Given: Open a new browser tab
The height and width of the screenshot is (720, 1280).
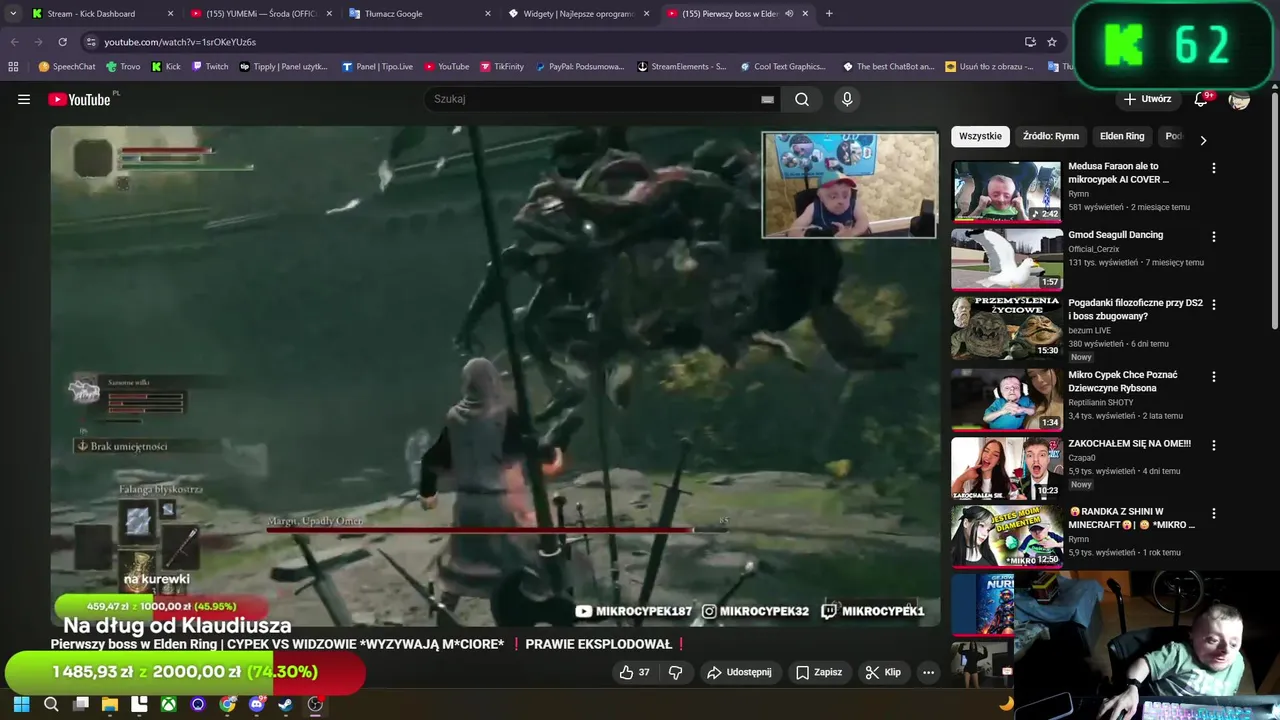Looking at the screenshot, I should coord(829,13).
